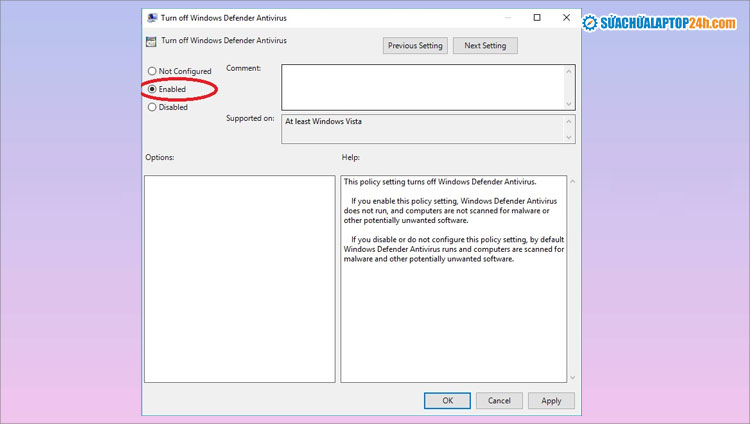750x425 pixels.
Task: Select the Enabled radio button
Action: [x=152, y=89]
